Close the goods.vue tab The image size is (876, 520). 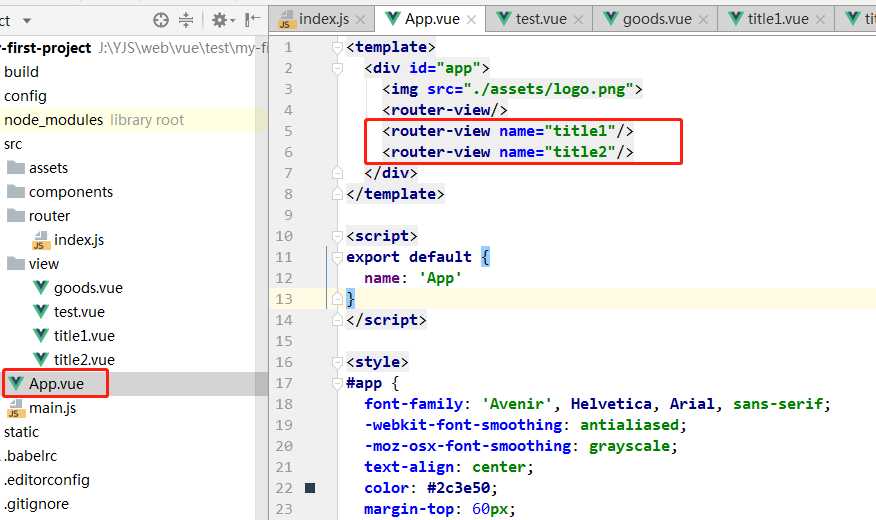point(703,20)
